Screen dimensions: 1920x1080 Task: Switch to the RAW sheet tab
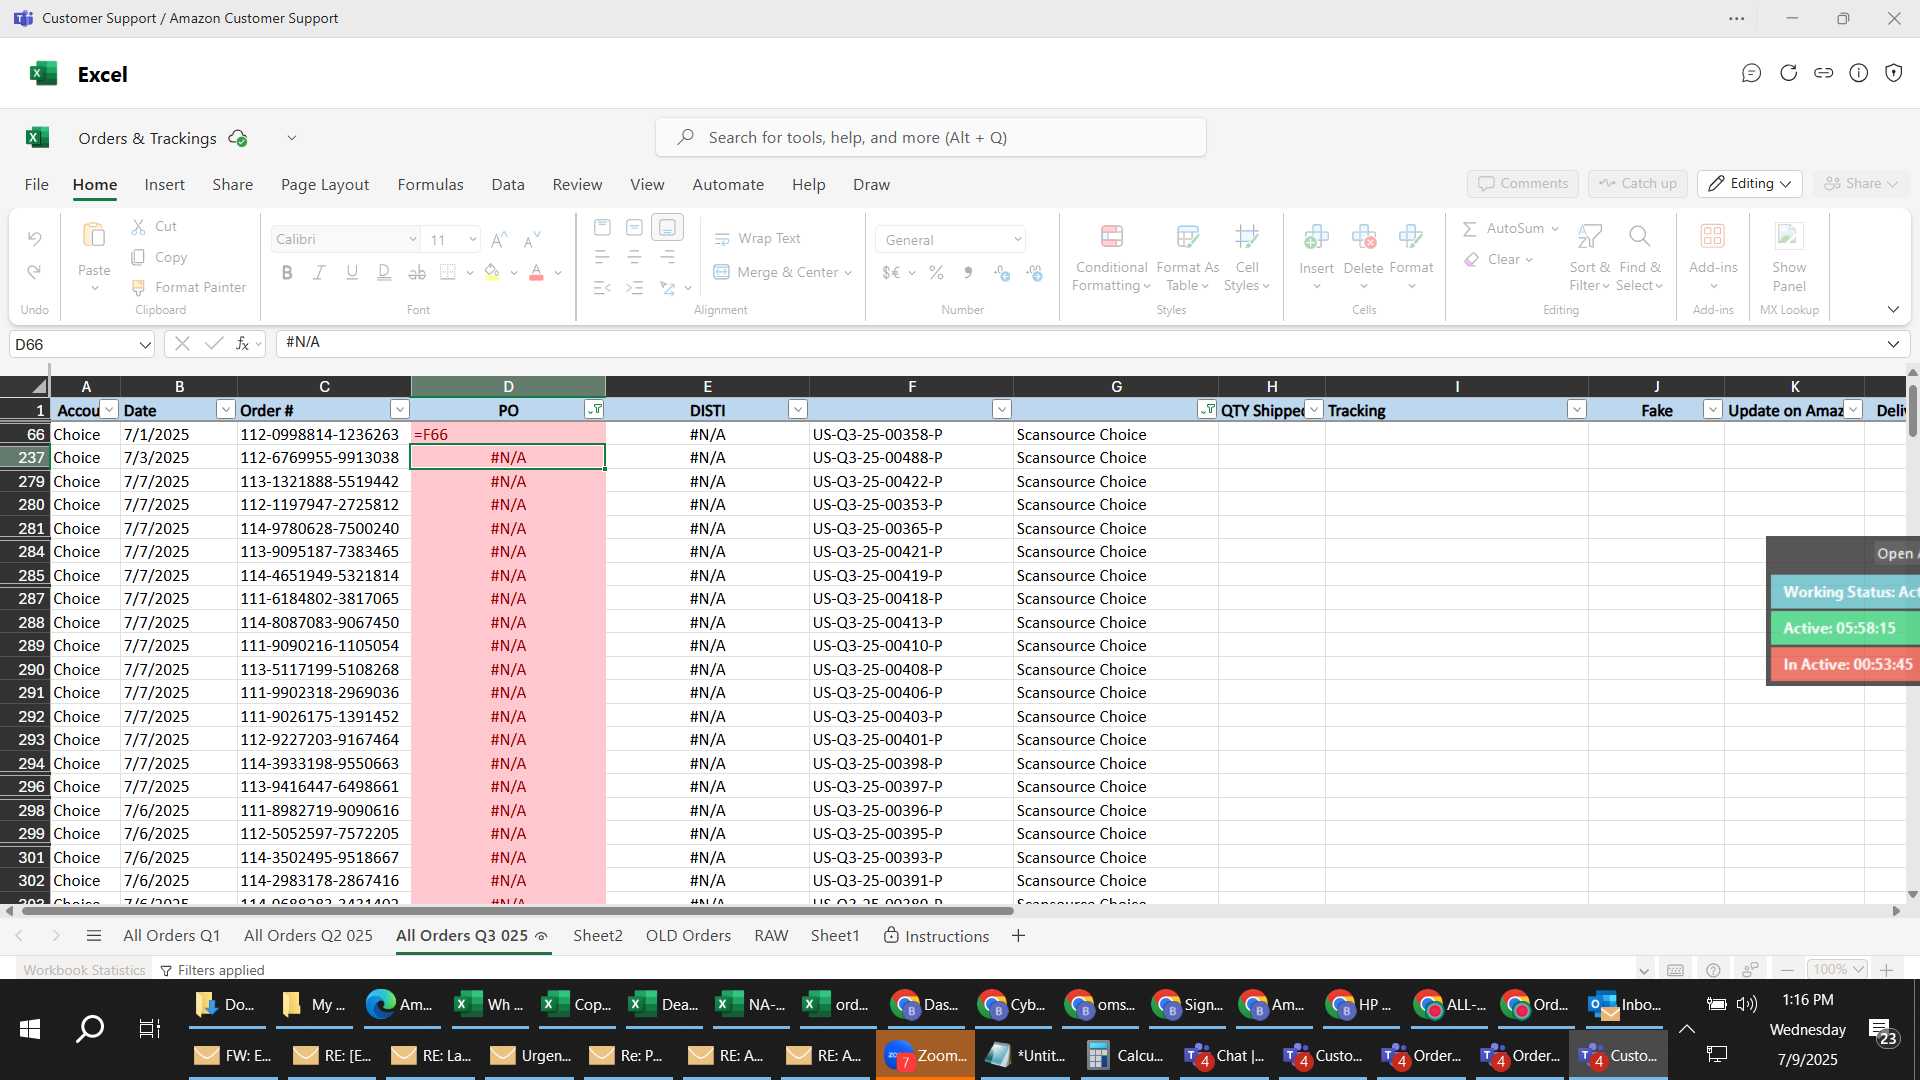coord(771,936)
